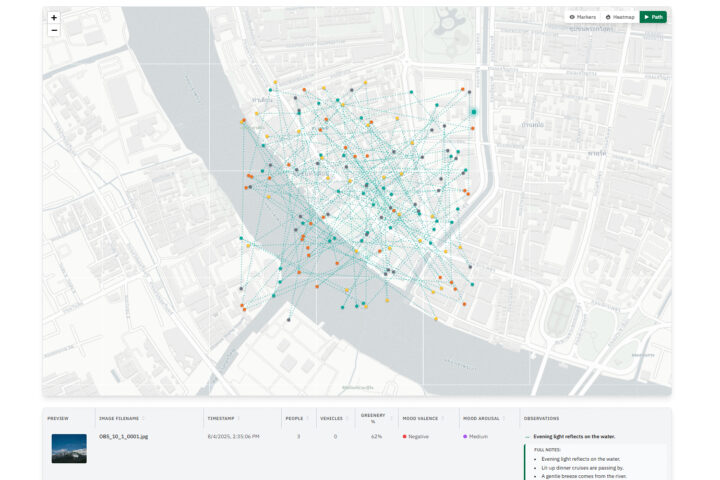
Task: Click the map attribution link
Action: [x=357, y=387]
